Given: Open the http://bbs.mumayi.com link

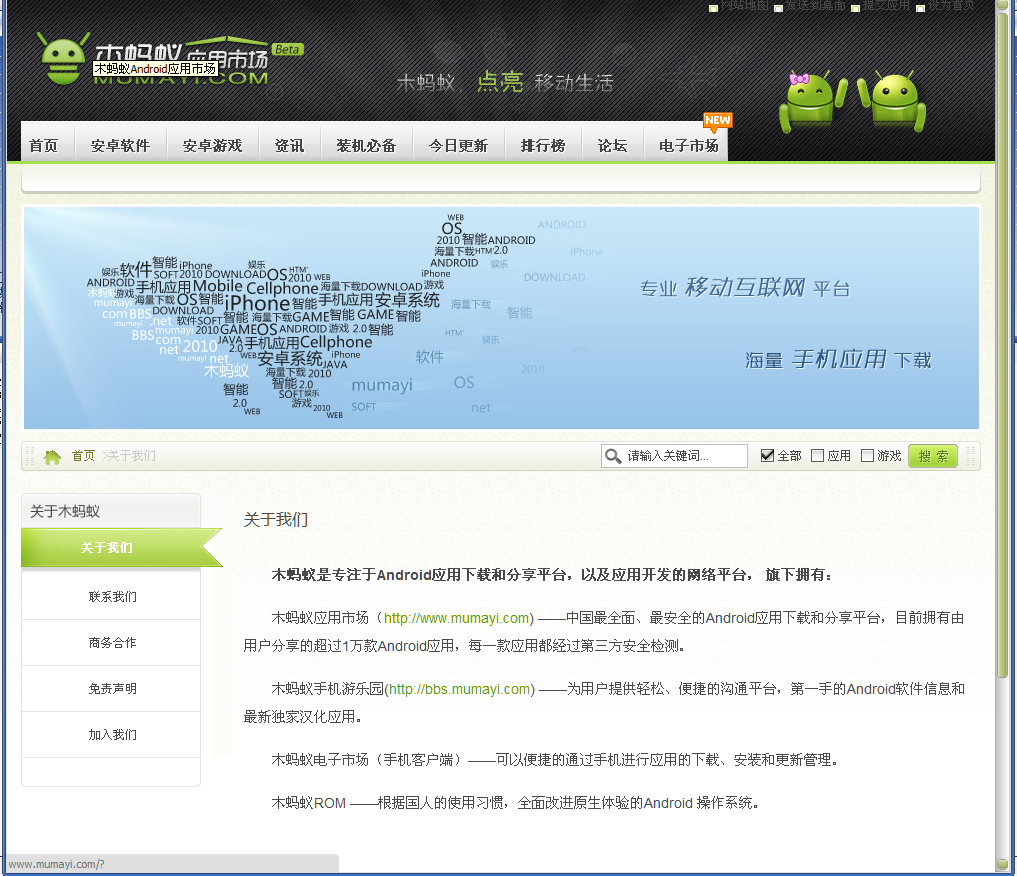Looking at the screenshot, I should (x=459, y=689).
